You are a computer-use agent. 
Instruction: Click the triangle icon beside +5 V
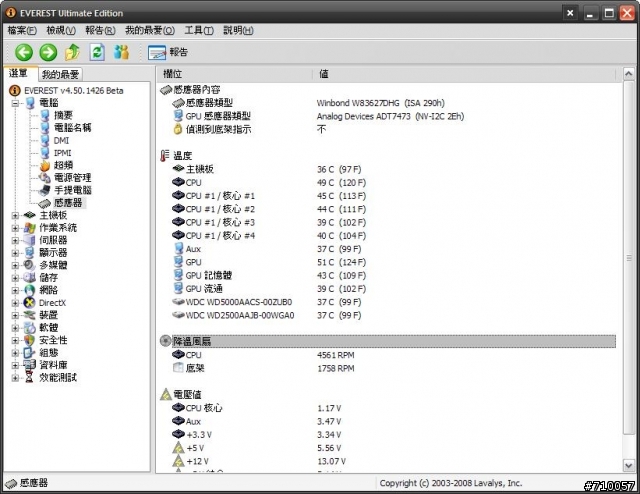[178, 448]
